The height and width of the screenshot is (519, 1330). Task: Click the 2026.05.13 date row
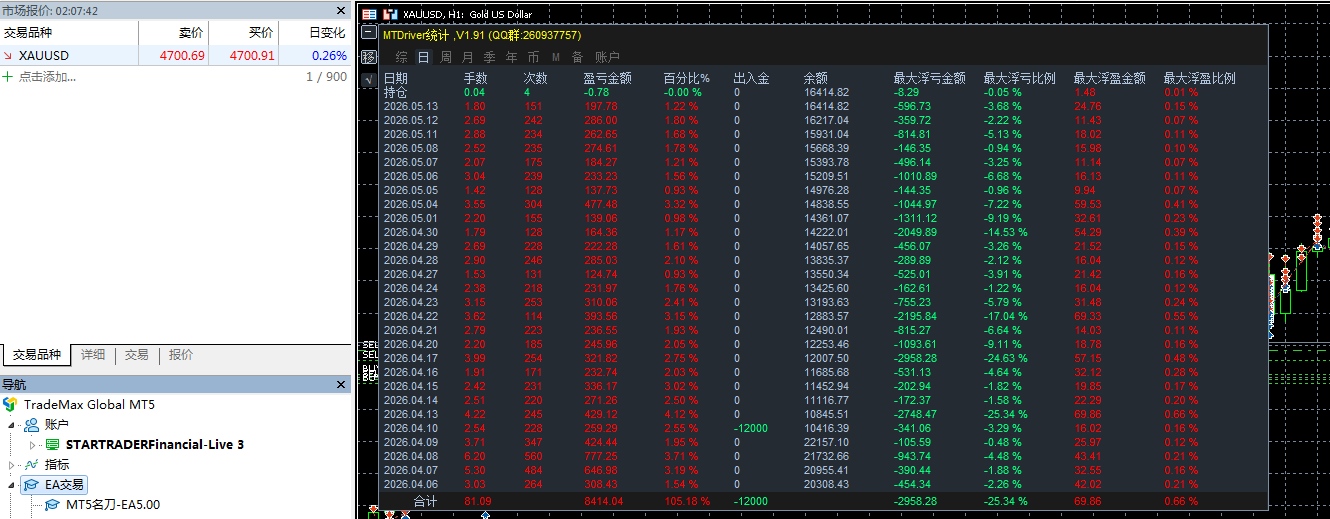(x=411, y=106)
